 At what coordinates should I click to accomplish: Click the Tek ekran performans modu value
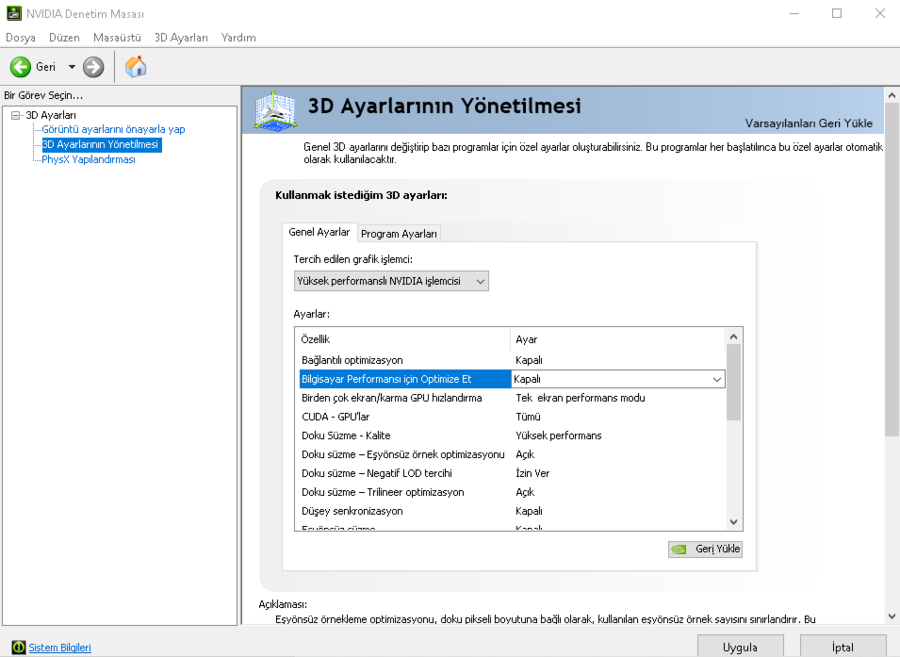click(580, 398)
